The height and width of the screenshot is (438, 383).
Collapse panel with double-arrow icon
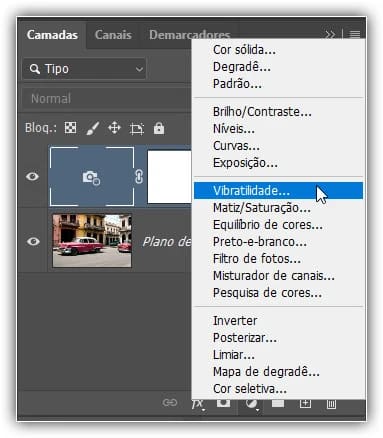pyautogui.click(x=330, y=34)
